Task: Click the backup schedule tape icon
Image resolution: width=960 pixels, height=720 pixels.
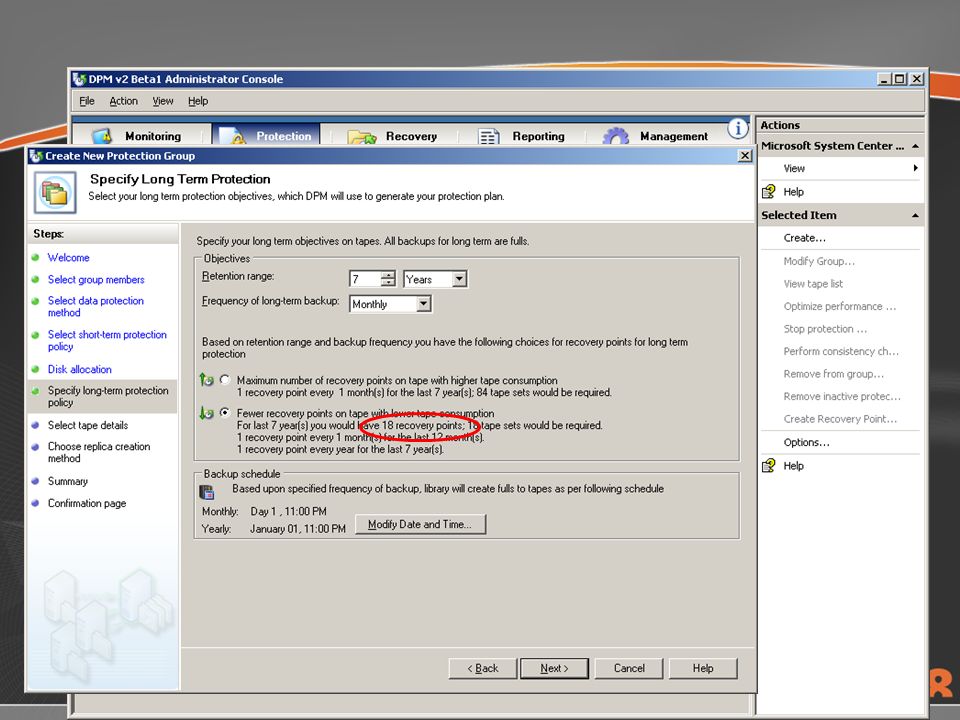Action: 207,492
